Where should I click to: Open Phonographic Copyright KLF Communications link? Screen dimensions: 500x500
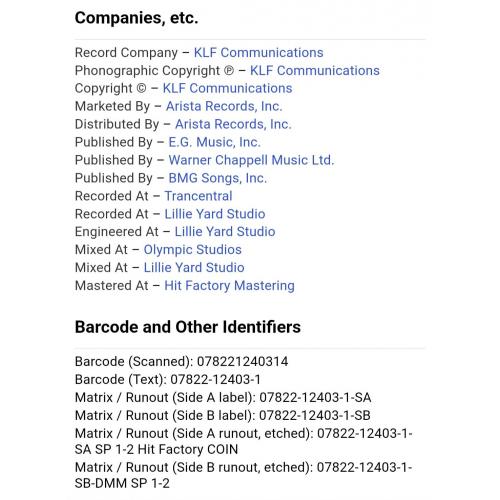[315, 71]
